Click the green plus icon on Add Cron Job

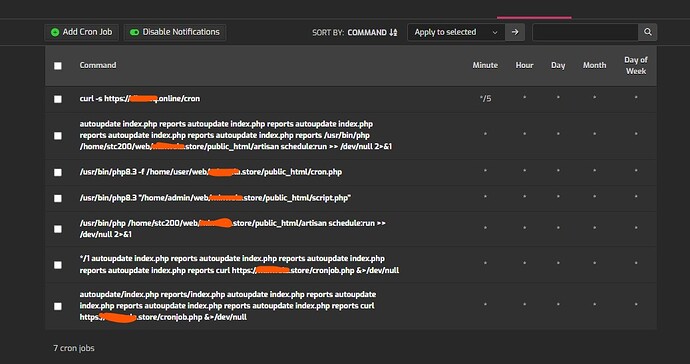point(55,32)
